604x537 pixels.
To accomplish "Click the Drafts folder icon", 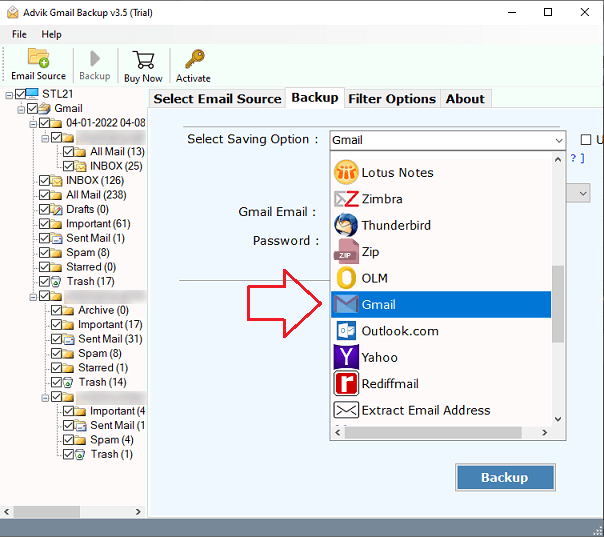I will point(56,209).
